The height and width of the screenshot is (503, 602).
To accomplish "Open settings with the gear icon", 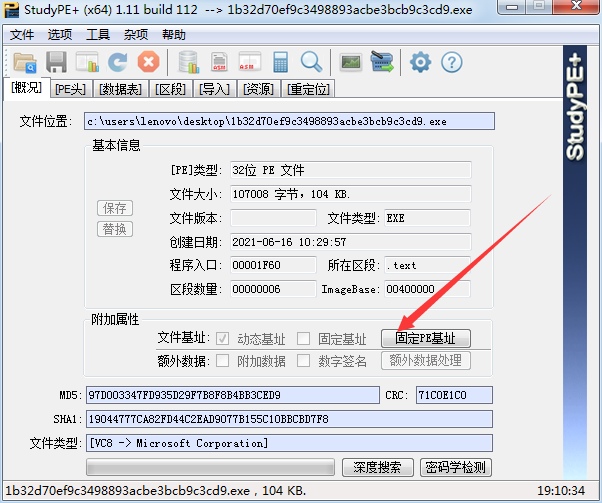I will coord(420,62).
